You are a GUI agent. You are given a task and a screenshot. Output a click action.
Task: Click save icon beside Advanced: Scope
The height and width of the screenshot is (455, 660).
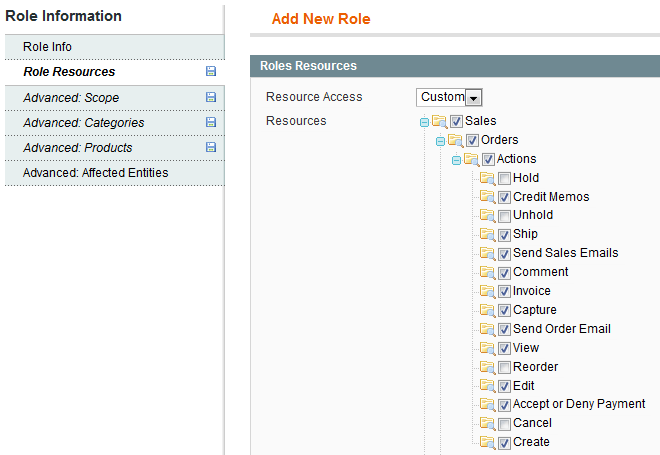click(211, 97)
